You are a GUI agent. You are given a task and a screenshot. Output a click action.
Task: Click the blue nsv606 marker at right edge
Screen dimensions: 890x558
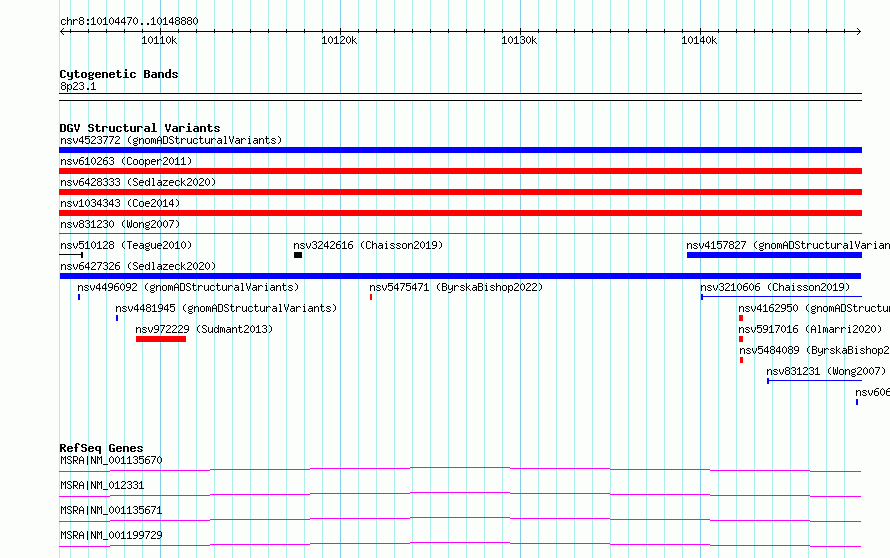[x=857, y=402]
